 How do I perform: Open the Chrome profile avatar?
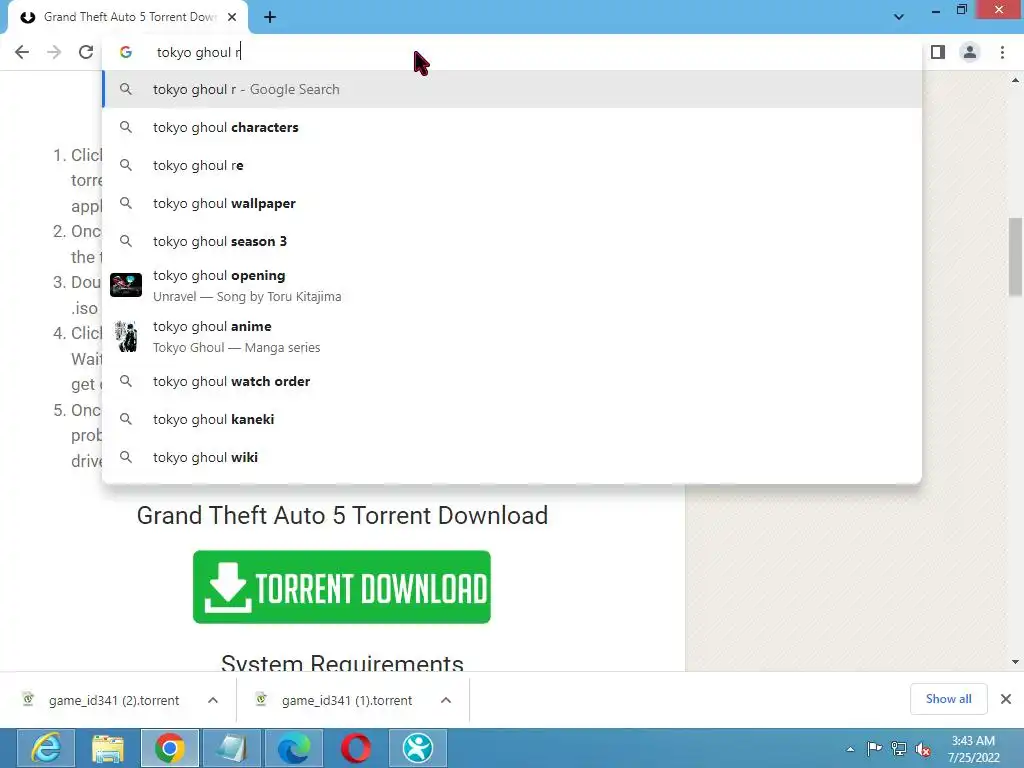point(970,52)
